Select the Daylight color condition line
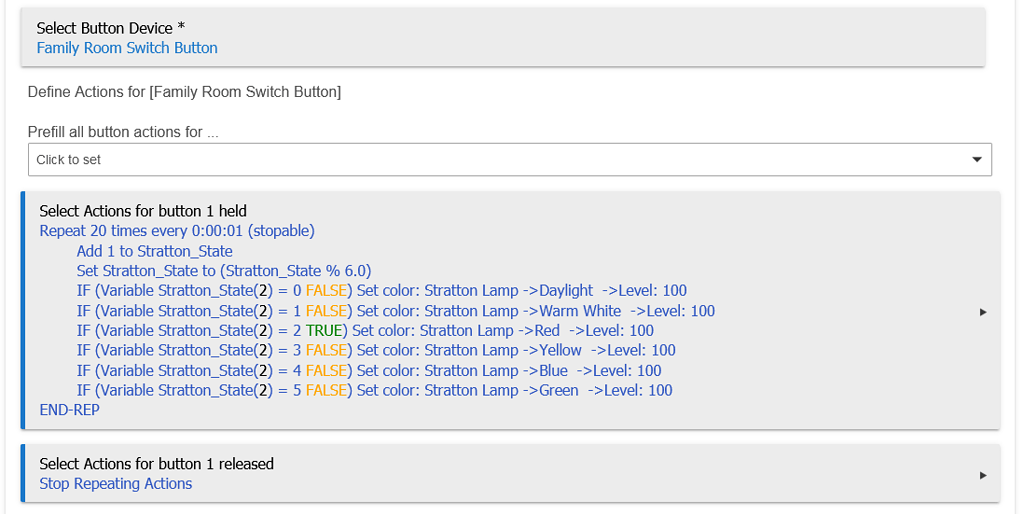Viewport: 1024px width, 514px height. pyautogui.click(x=381, y=291)
